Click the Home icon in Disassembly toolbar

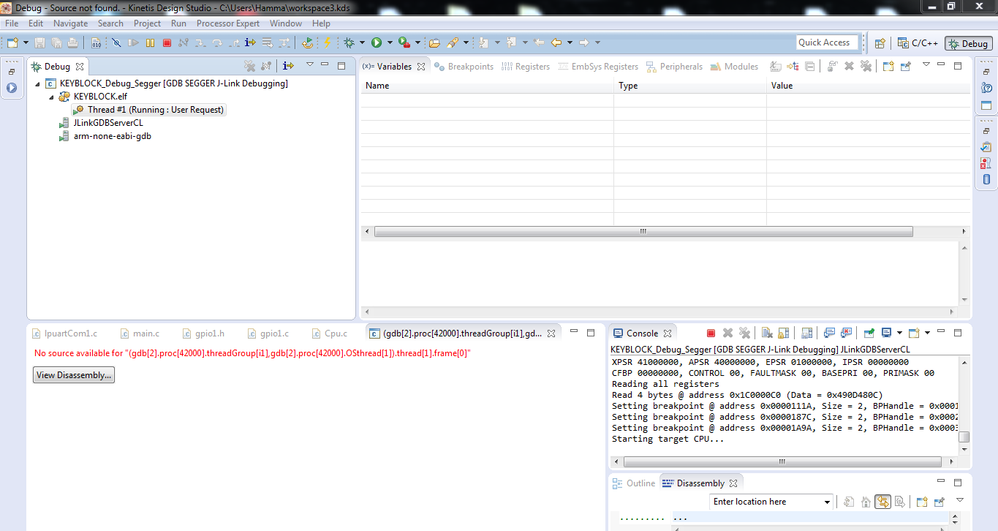pyautogui.click(x=866, y=502)
